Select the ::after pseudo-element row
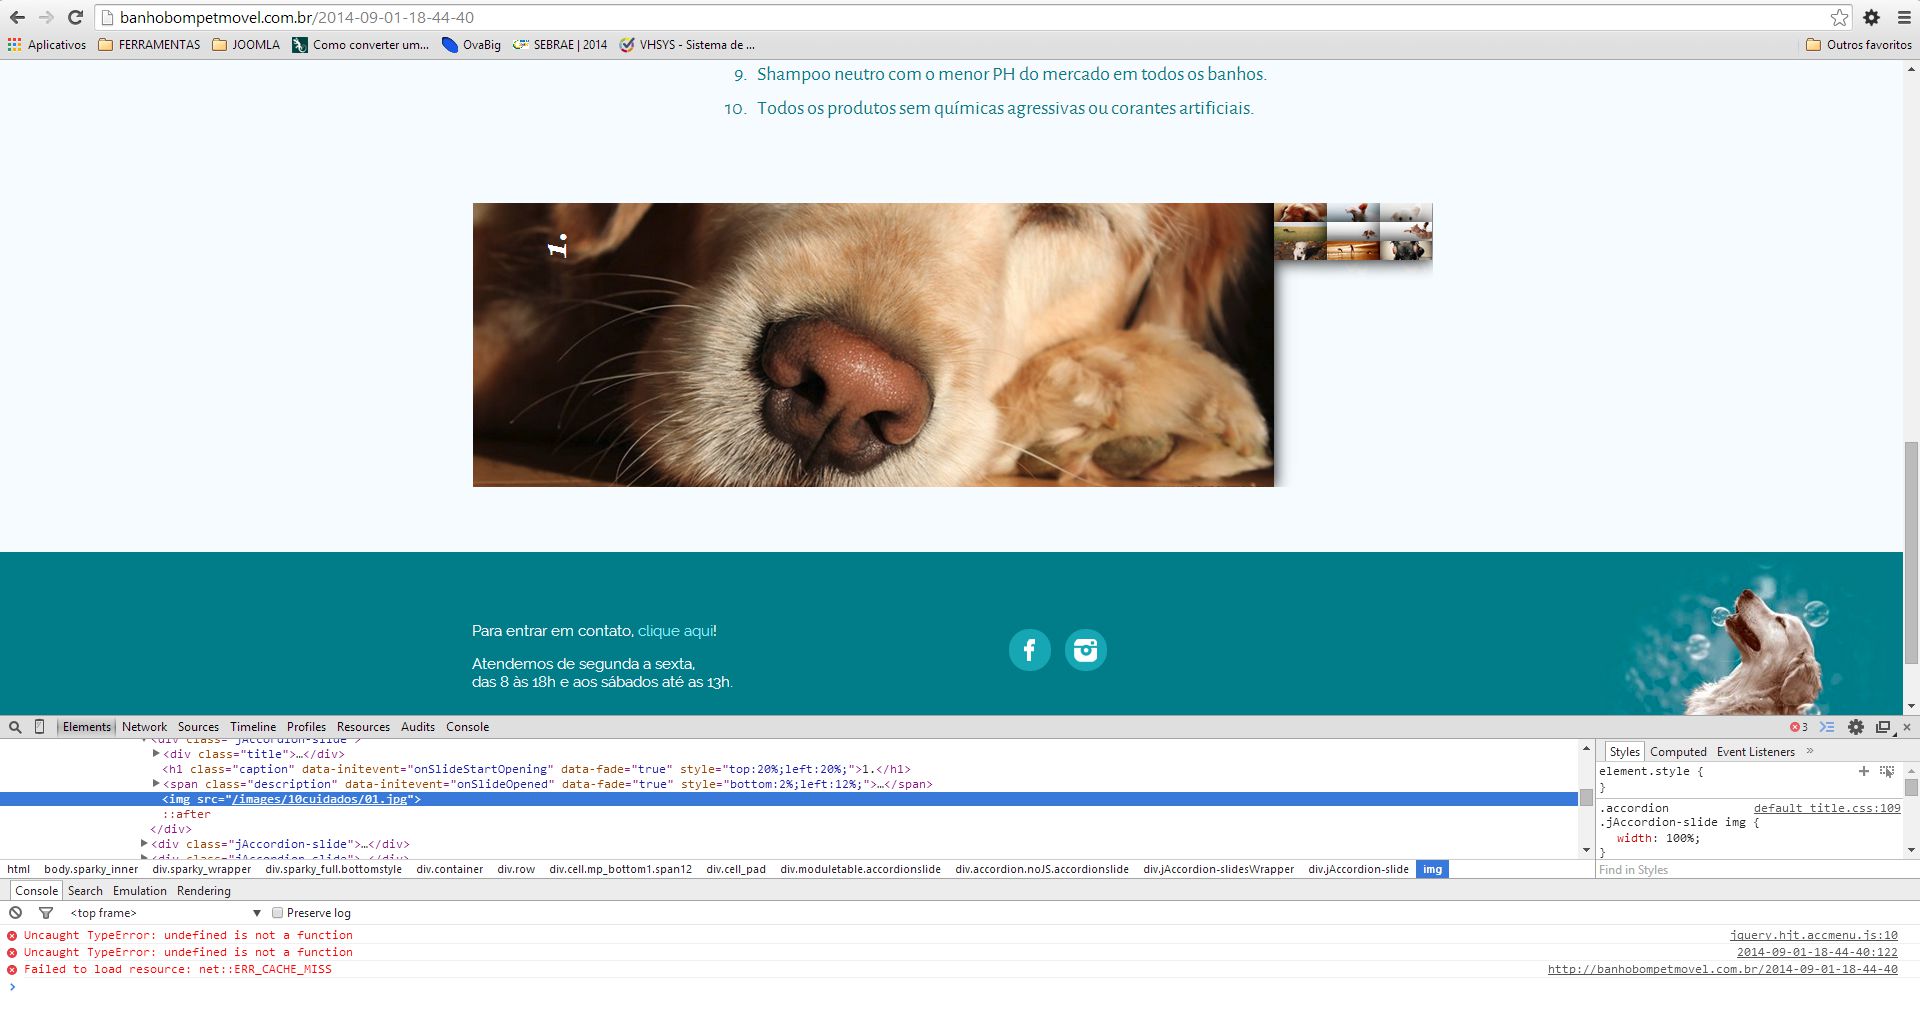Image resolution: width=1920 pixels, height=1015 pixels. (187, 814)
